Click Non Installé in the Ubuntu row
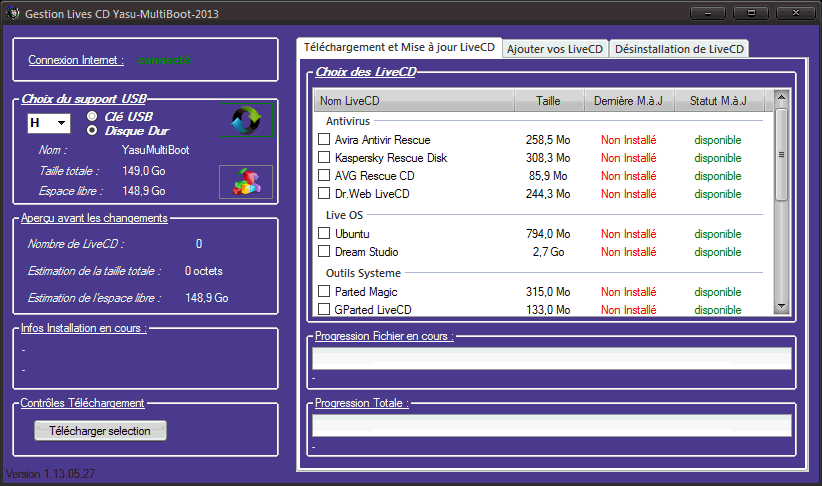Viewport: 822px width, 486px height. pos(629,234)
